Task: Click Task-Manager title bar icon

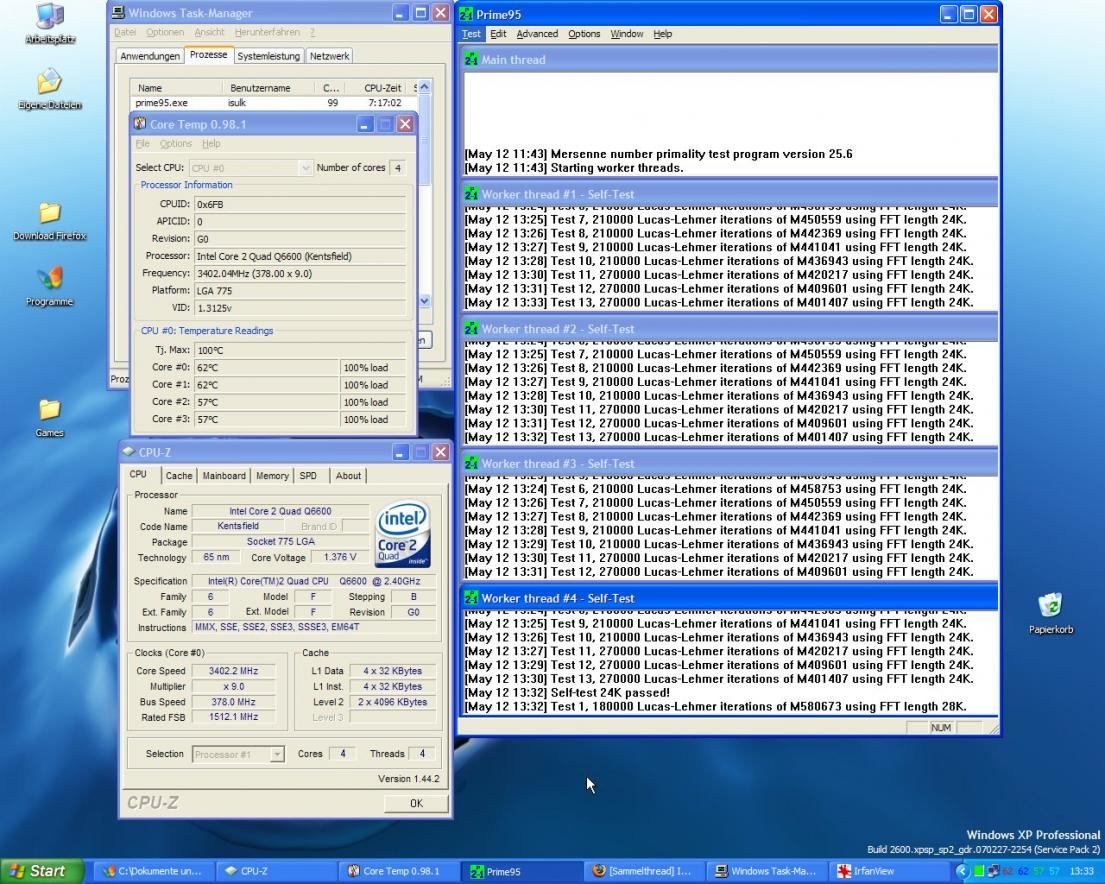Action: point(118,13)
